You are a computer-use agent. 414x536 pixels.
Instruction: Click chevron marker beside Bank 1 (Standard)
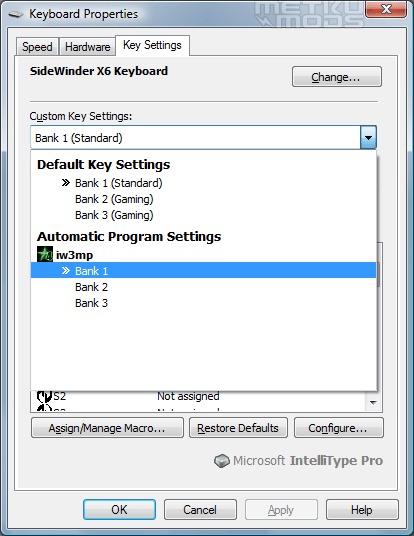(66, 183)
